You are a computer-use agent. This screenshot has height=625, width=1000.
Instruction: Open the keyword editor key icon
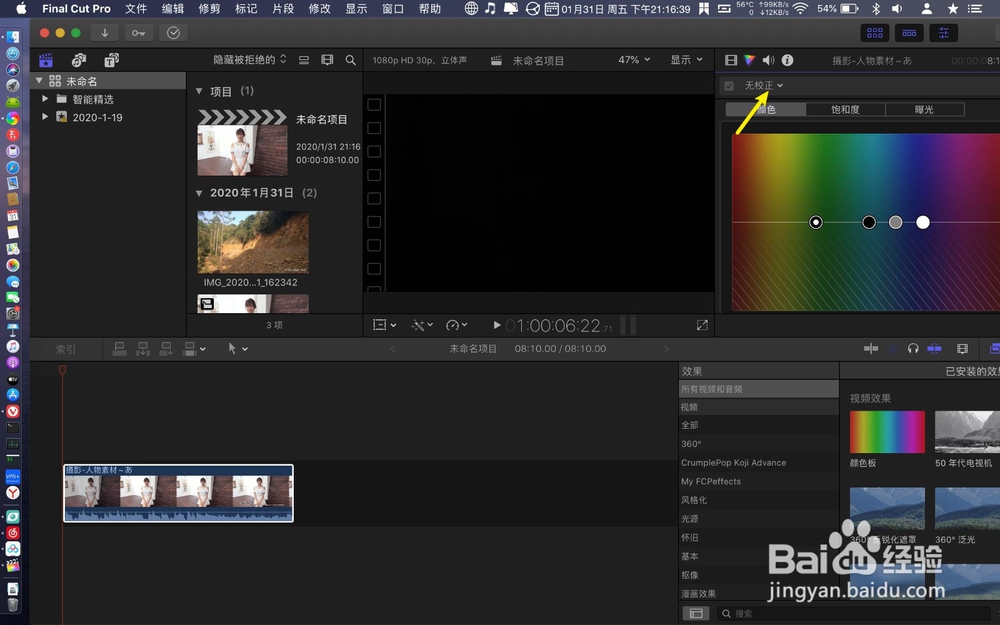(138, 33)
